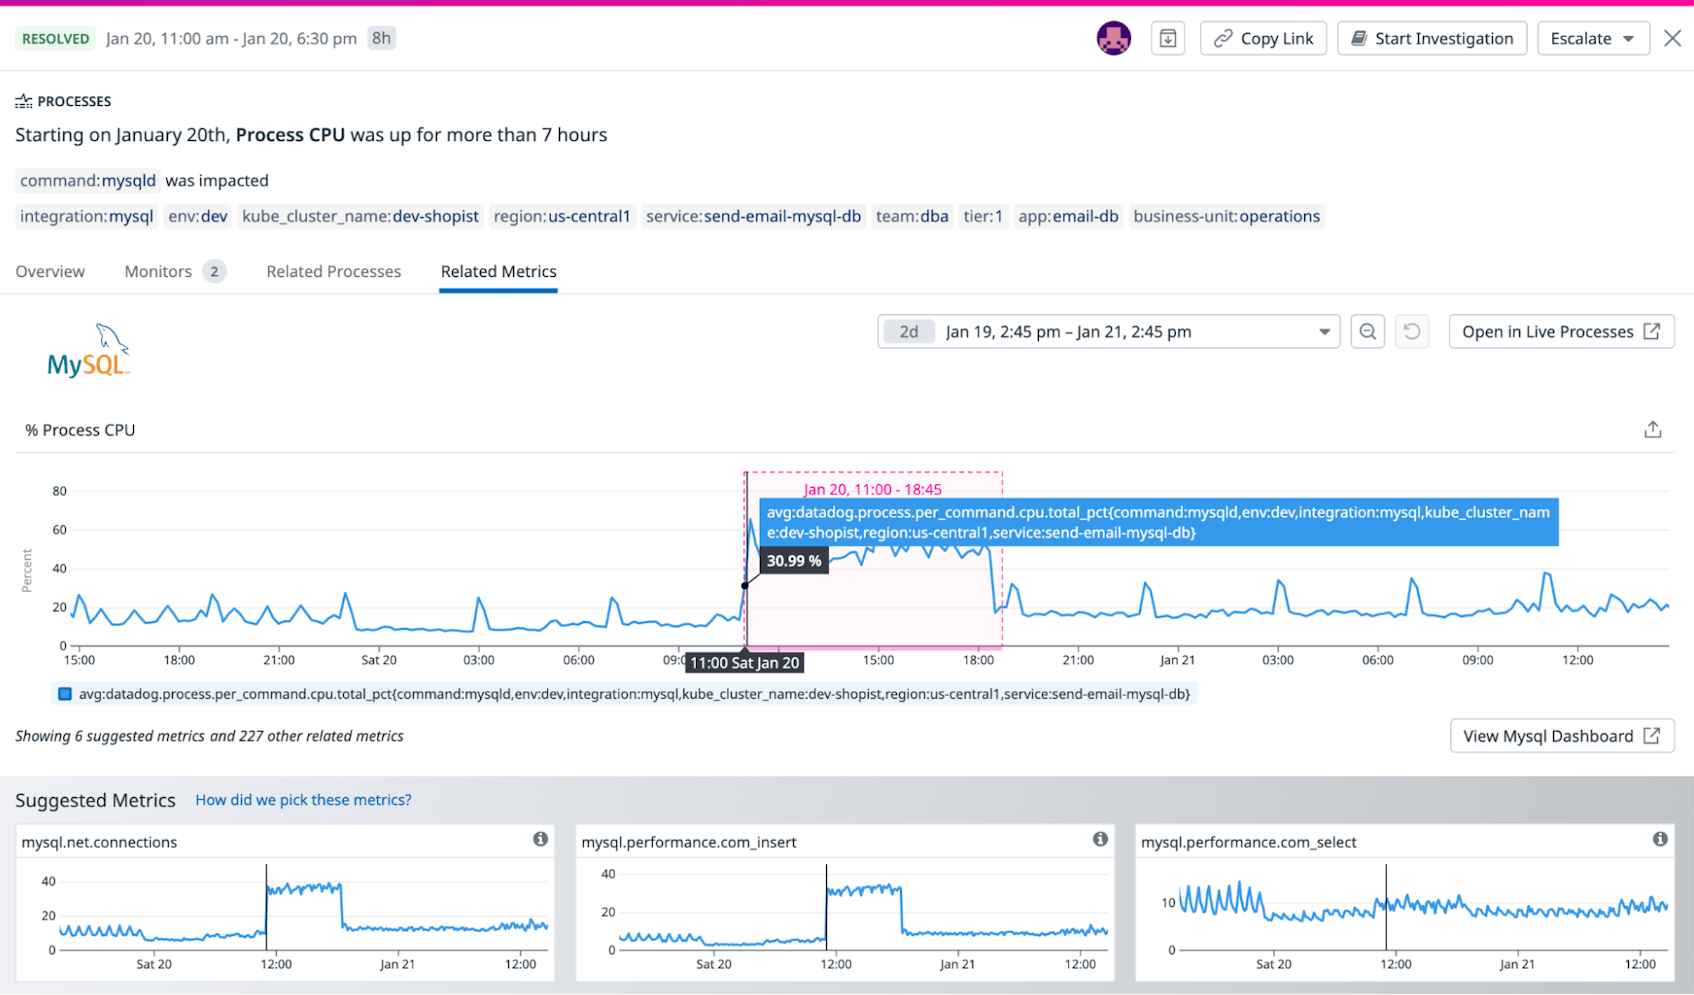This screenshot has height=995, width=1694.
Task: Click the chain icon inside the Copy Link button
Action: click(x=1223, y=38)
